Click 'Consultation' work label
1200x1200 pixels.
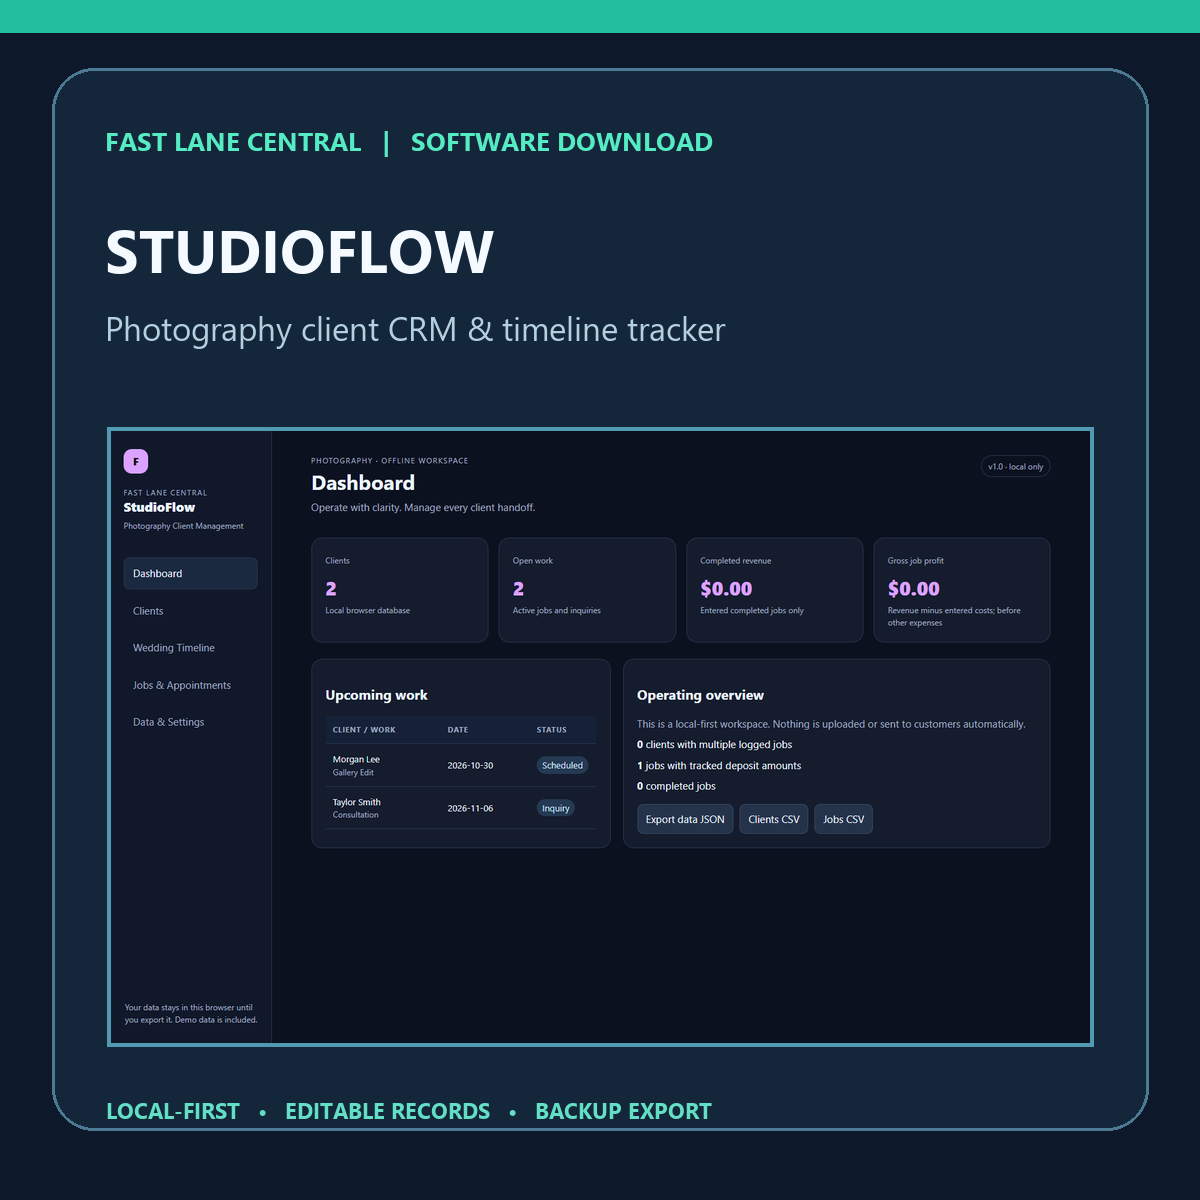point(355,815)
